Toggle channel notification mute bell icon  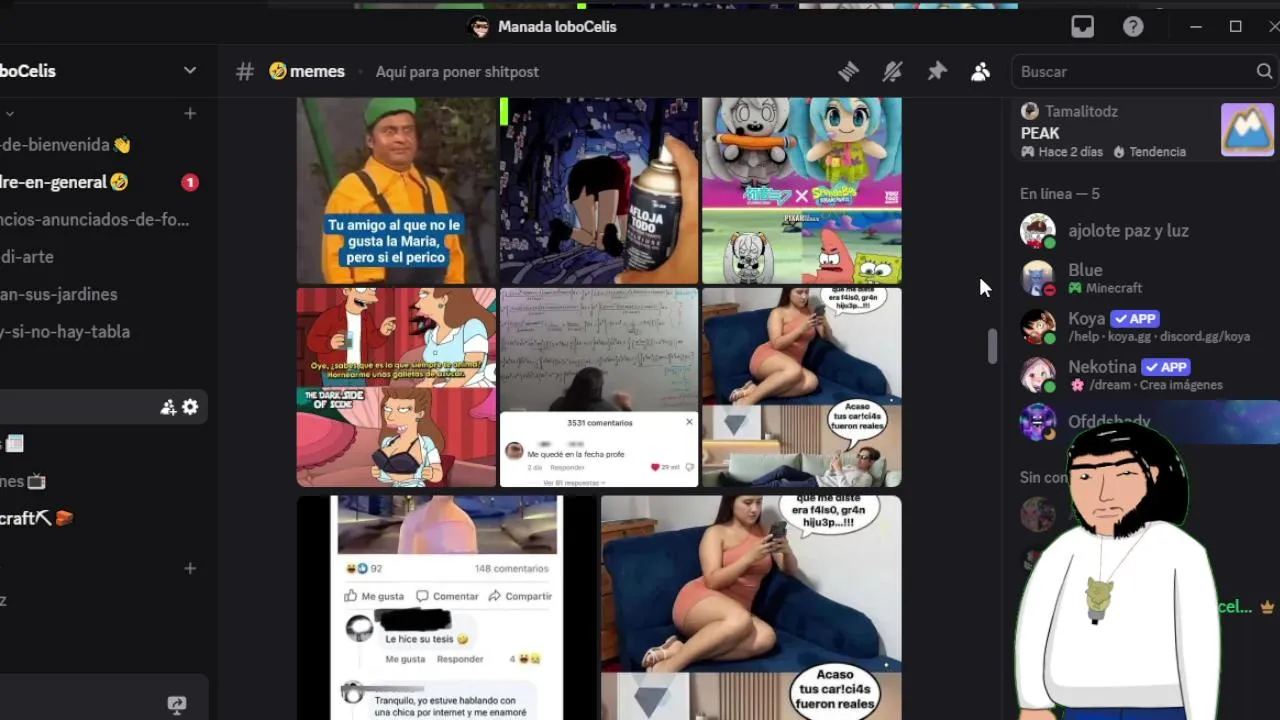(892, 71)
